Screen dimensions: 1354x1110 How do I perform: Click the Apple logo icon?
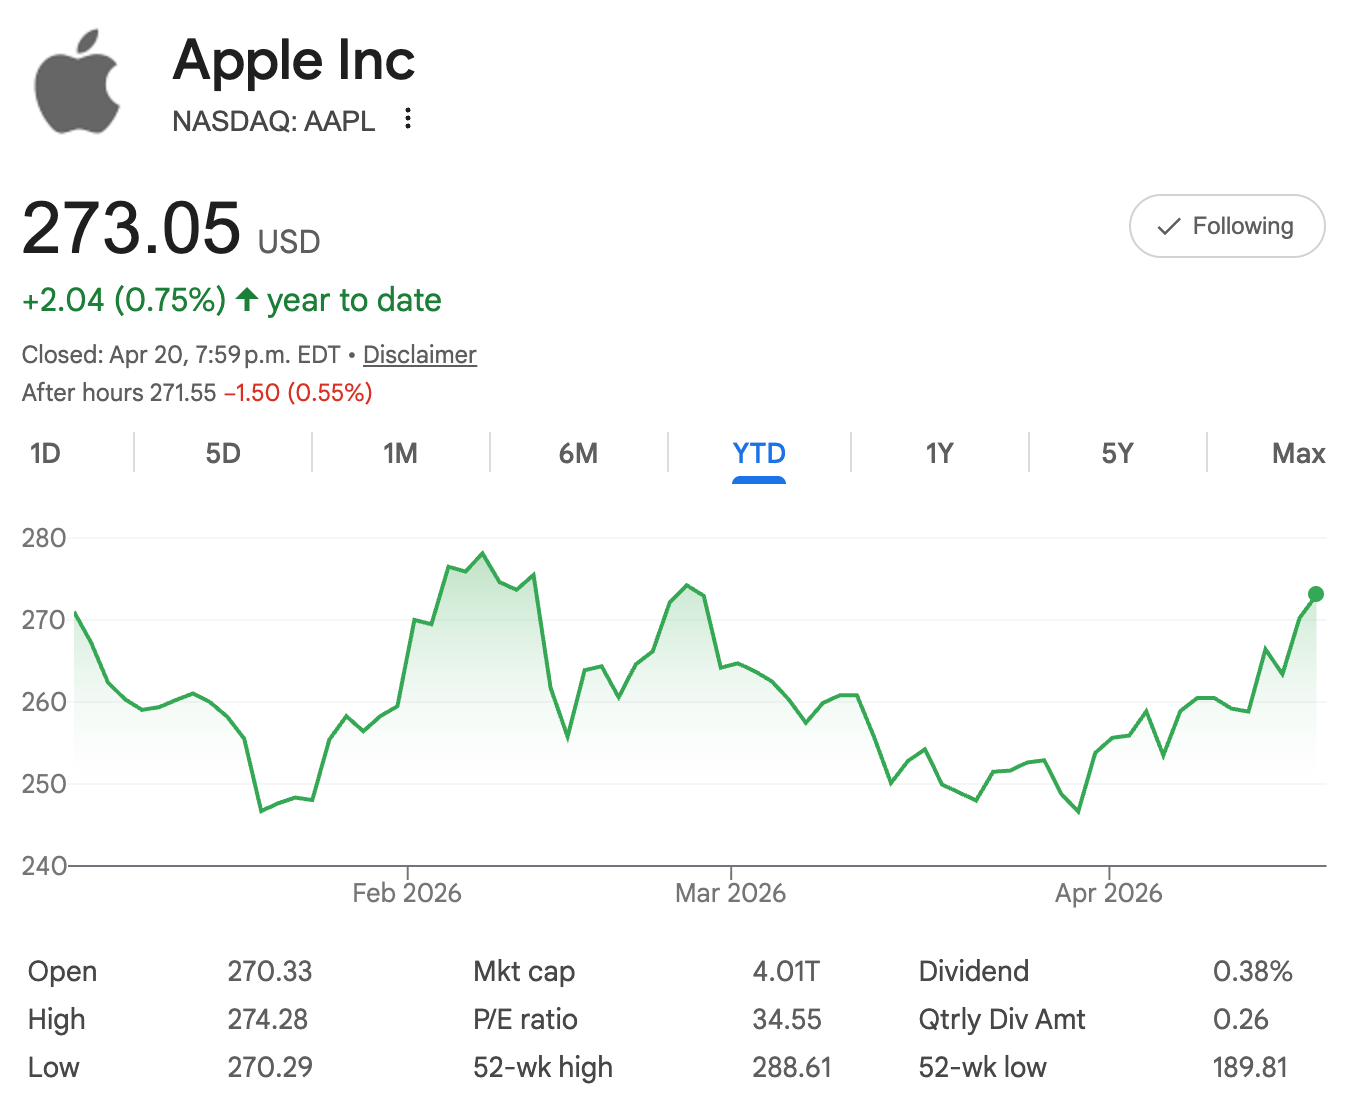(x=78, y=82)
